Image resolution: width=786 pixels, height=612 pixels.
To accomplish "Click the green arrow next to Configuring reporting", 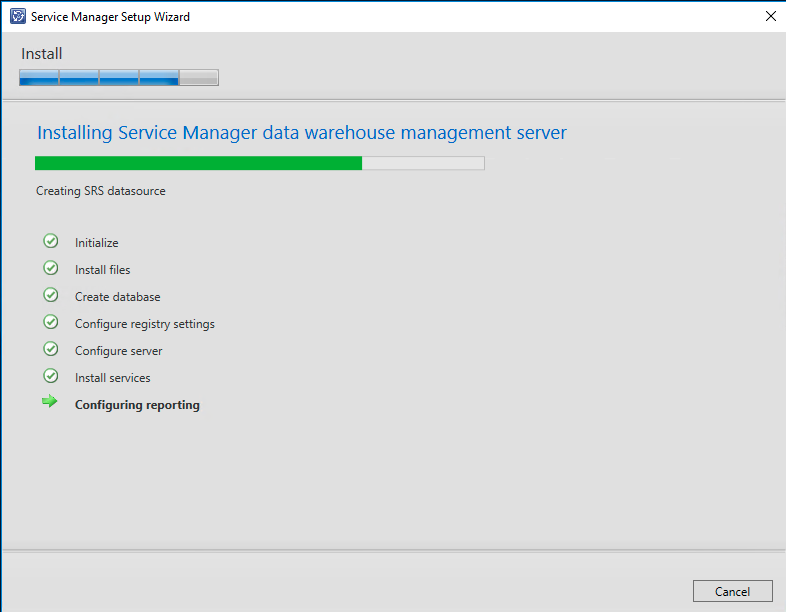I will point(50,403).
